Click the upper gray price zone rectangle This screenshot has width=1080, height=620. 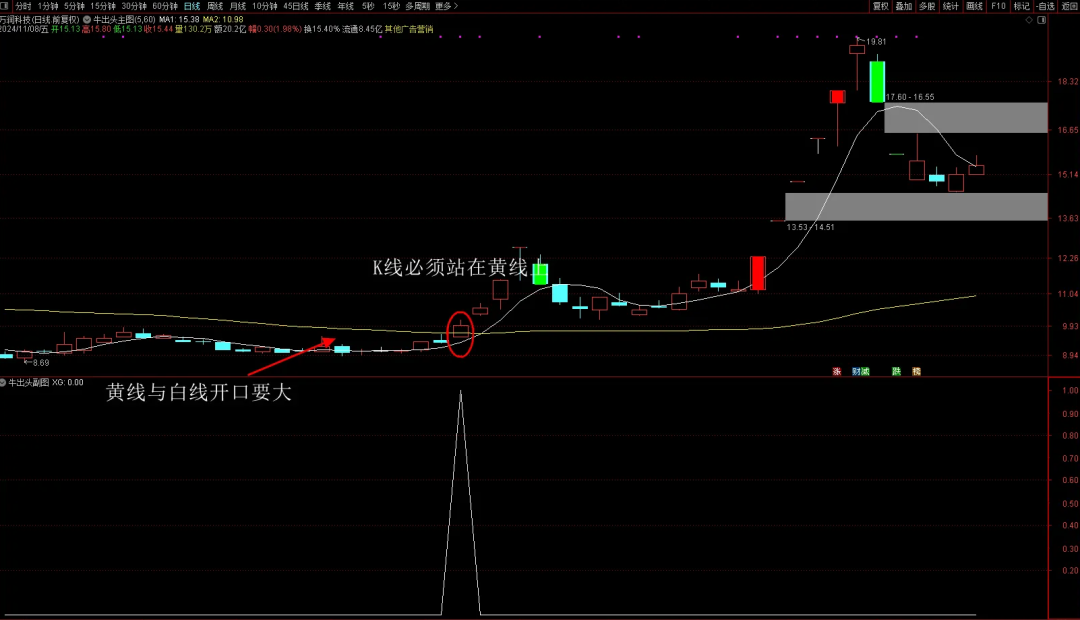(965, 117)
